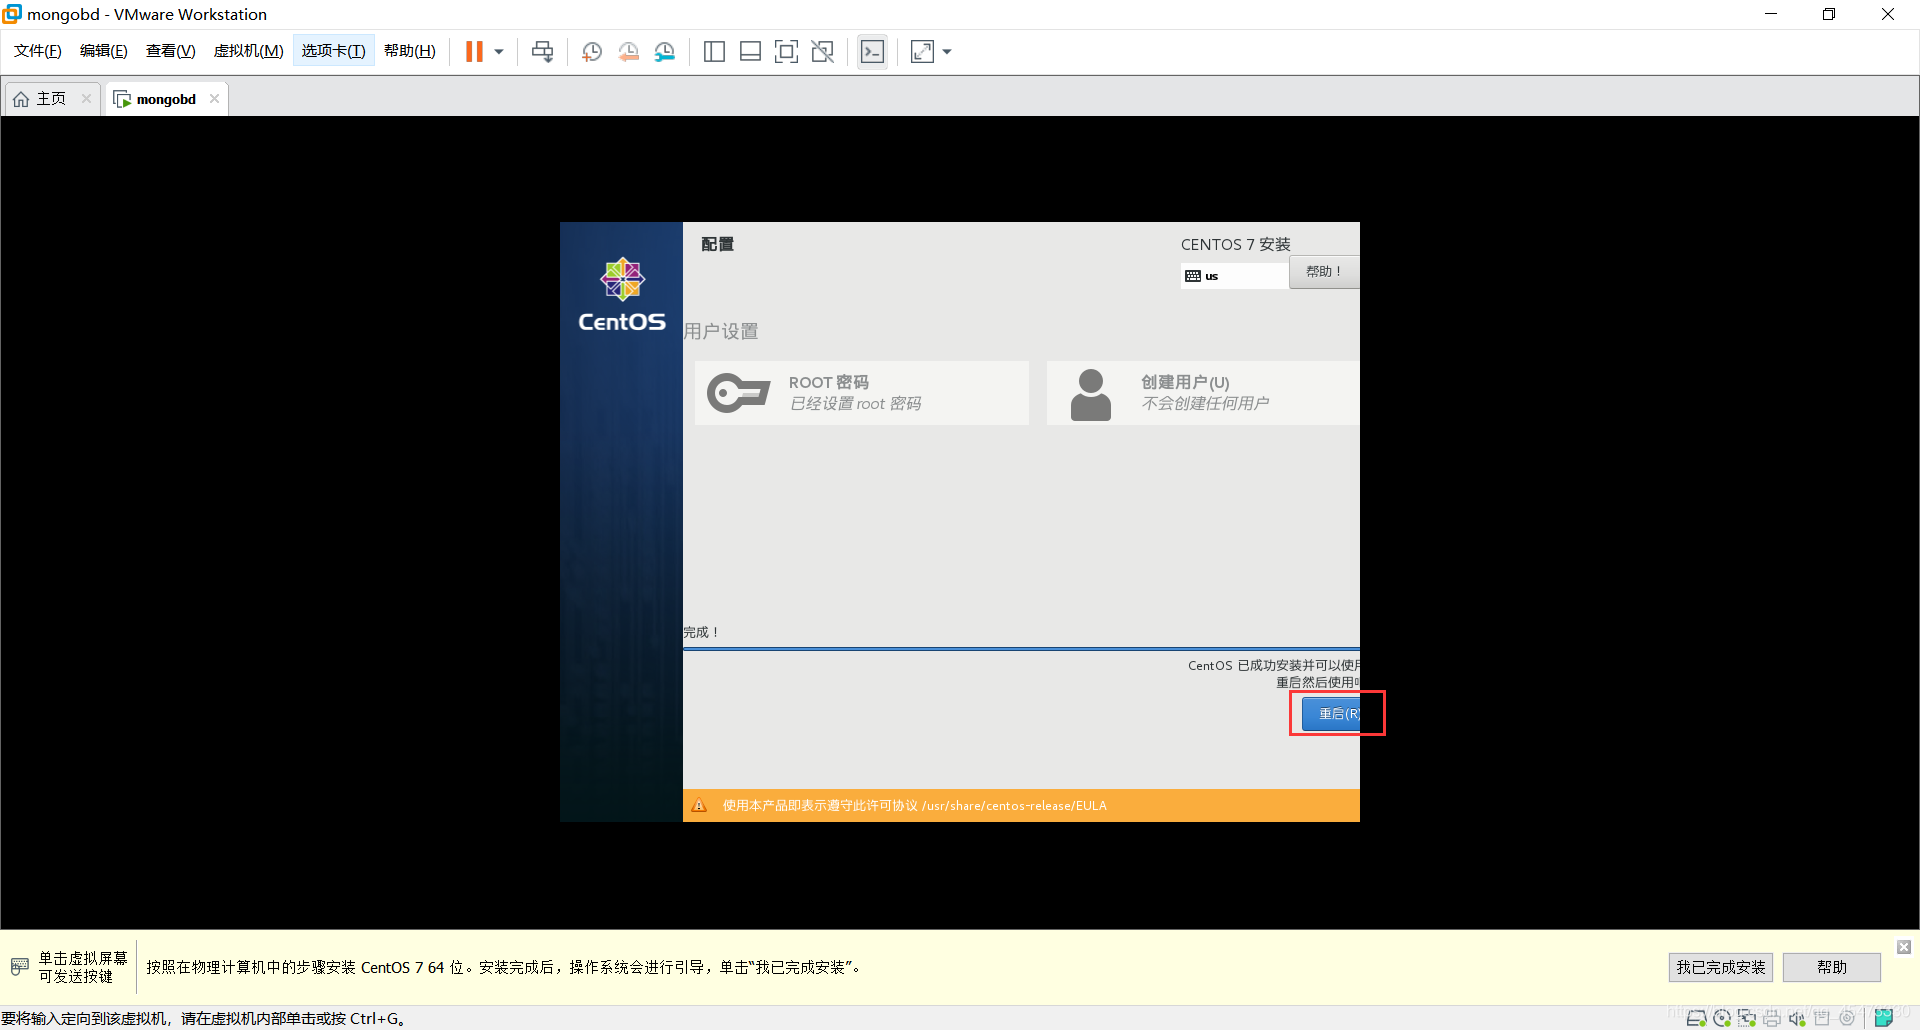The image size is (1920, 1030).
Task: Open the 编辑(E) menu
Action: 104,51
